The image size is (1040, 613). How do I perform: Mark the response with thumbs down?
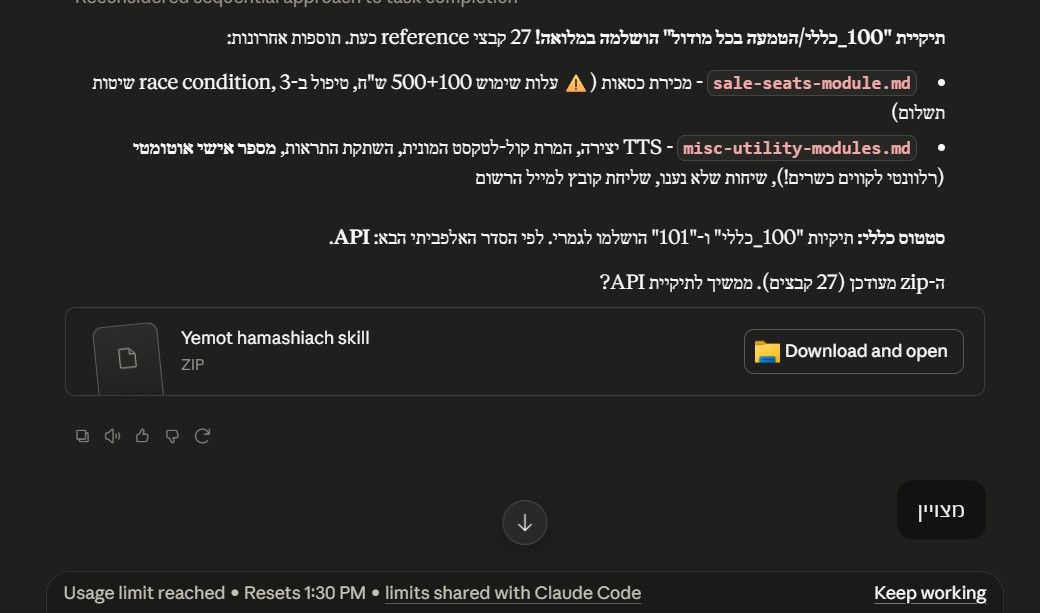pos(172,436)
